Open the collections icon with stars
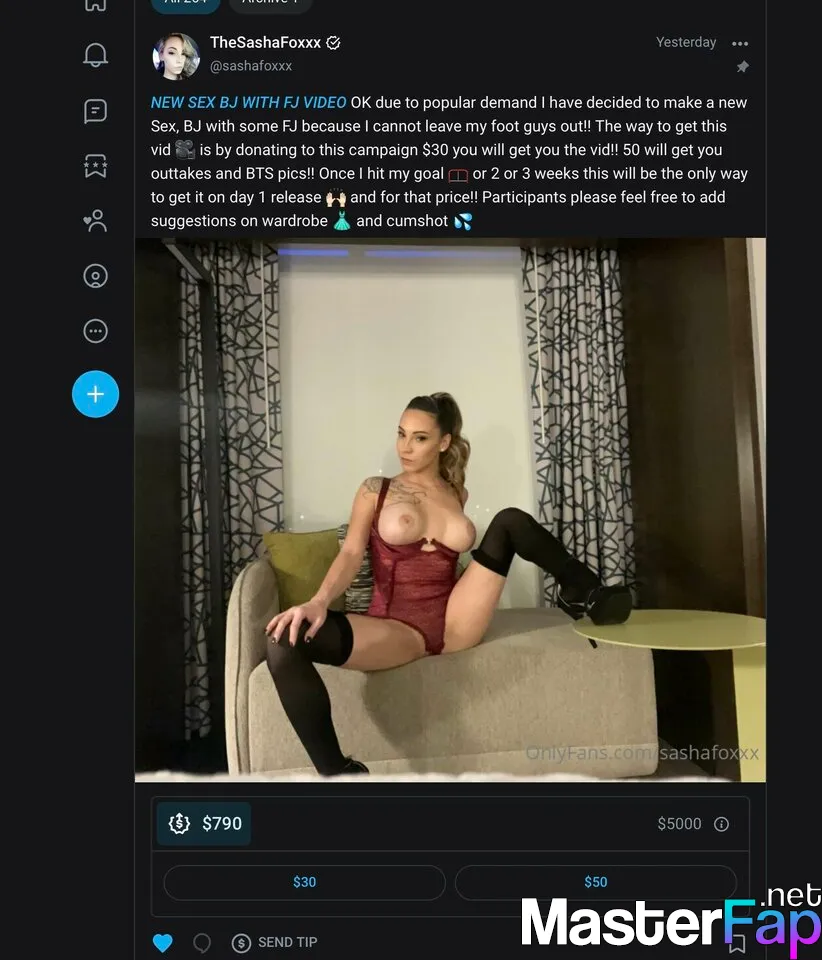The height and width of the screenshot is (960, 822). coord(95,166)
